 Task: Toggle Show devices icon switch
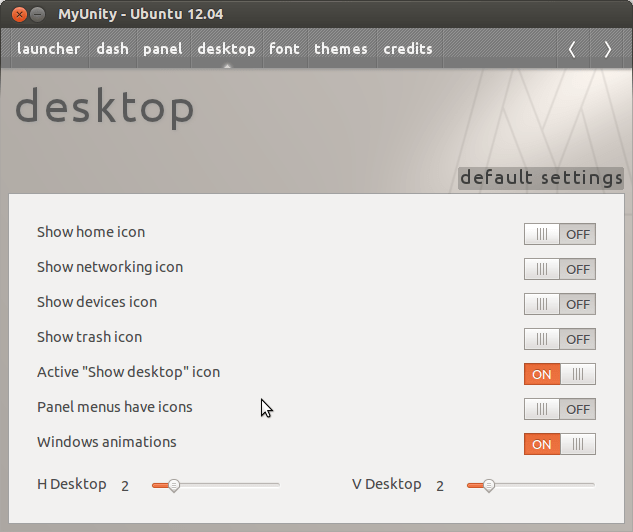[x=560, y=304]
